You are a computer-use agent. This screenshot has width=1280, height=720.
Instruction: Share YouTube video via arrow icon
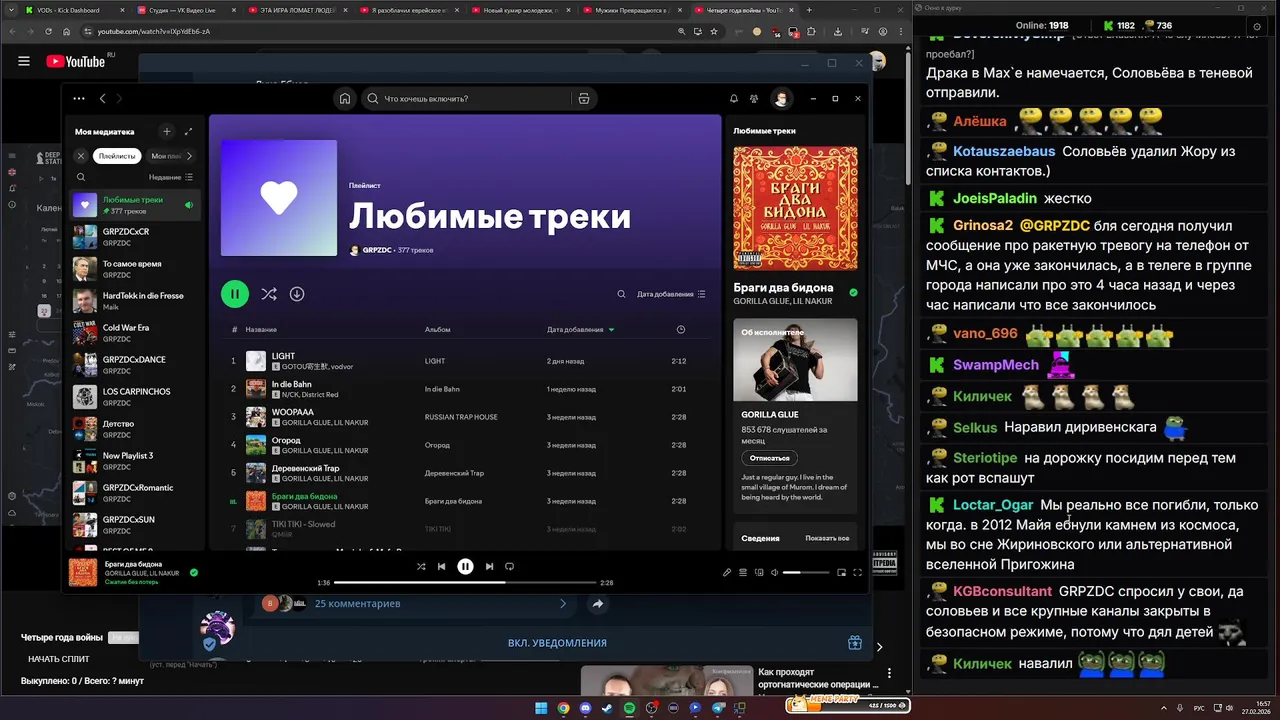[597, 604]
